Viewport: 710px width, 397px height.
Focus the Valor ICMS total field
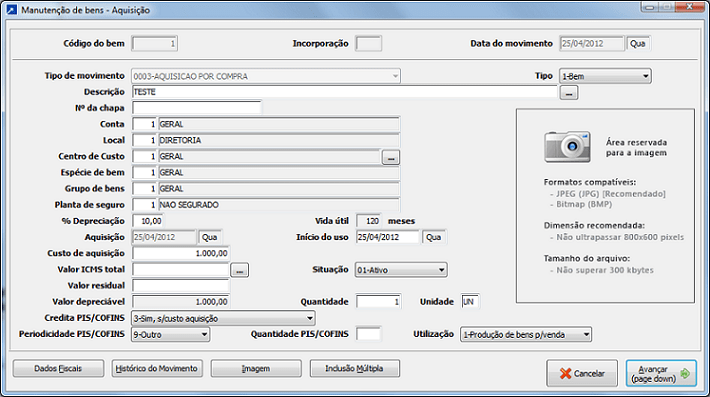[x=181, y=269]
